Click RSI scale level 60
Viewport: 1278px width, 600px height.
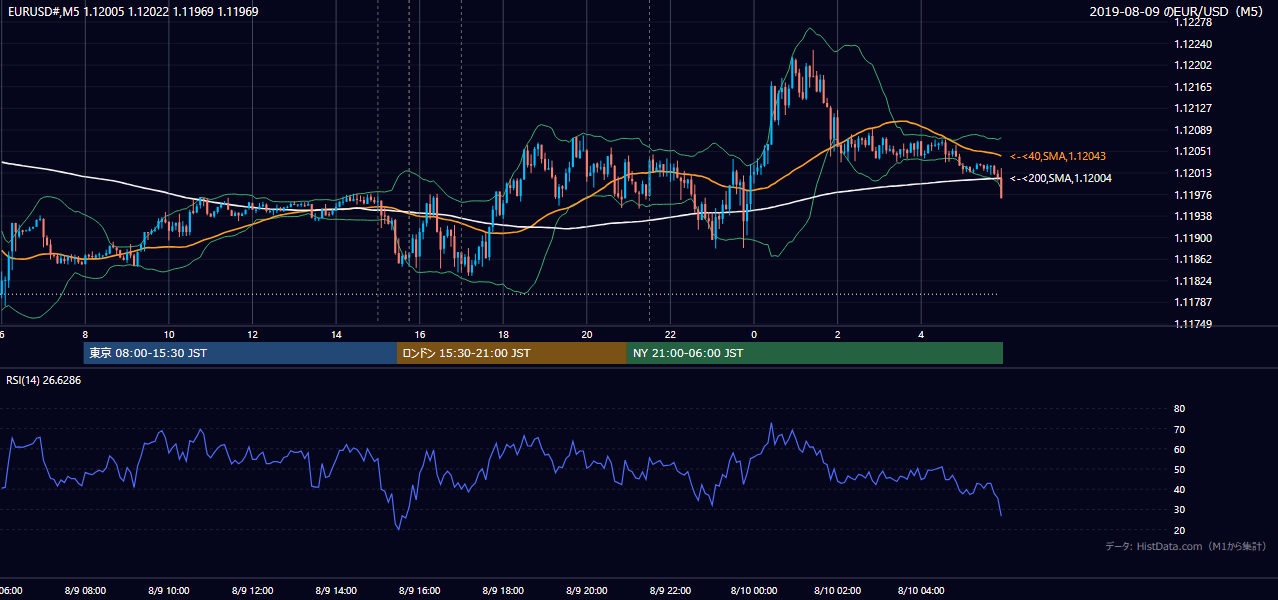click(x=1179, y=450)
